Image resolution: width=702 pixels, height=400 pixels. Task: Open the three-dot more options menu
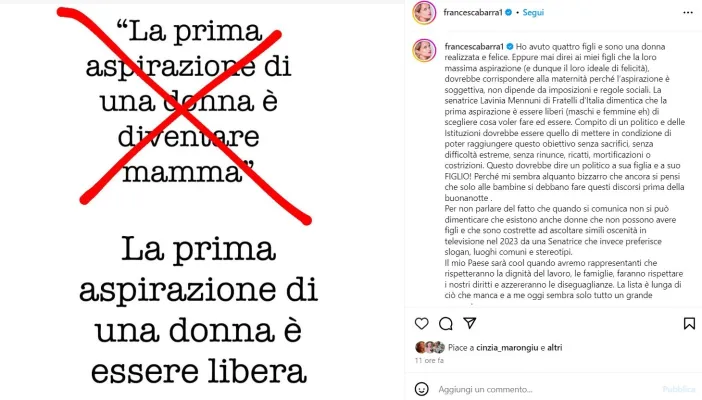coord(688,13)
